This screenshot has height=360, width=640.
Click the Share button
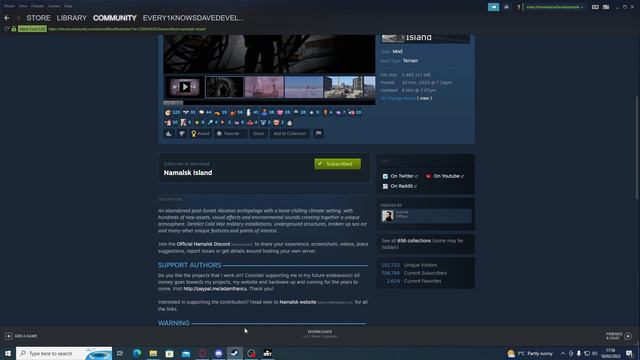[258, 133]
